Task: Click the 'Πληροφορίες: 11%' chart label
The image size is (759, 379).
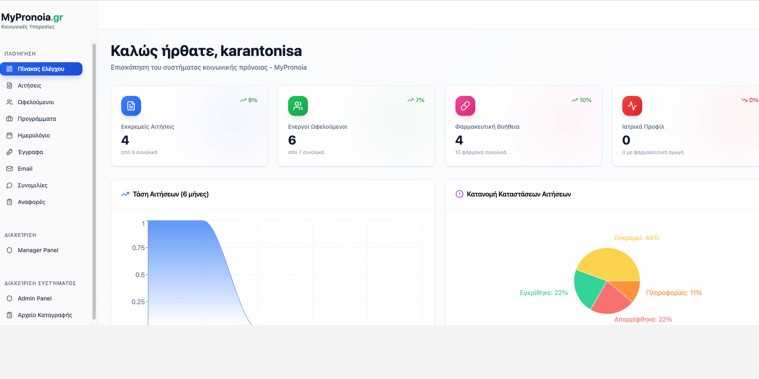Action: click(674, 293)
